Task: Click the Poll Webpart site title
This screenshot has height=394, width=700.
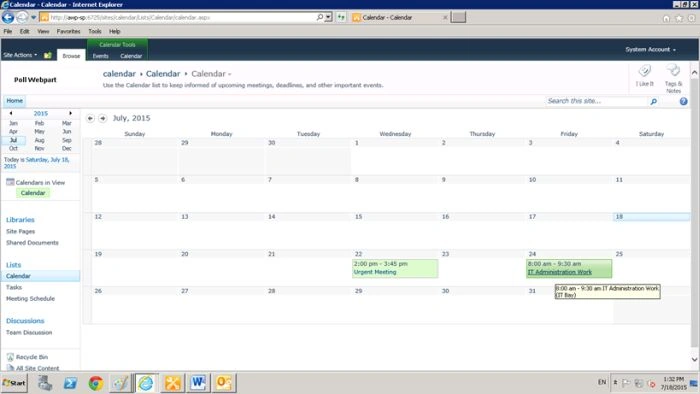Action: click(35, 79)
